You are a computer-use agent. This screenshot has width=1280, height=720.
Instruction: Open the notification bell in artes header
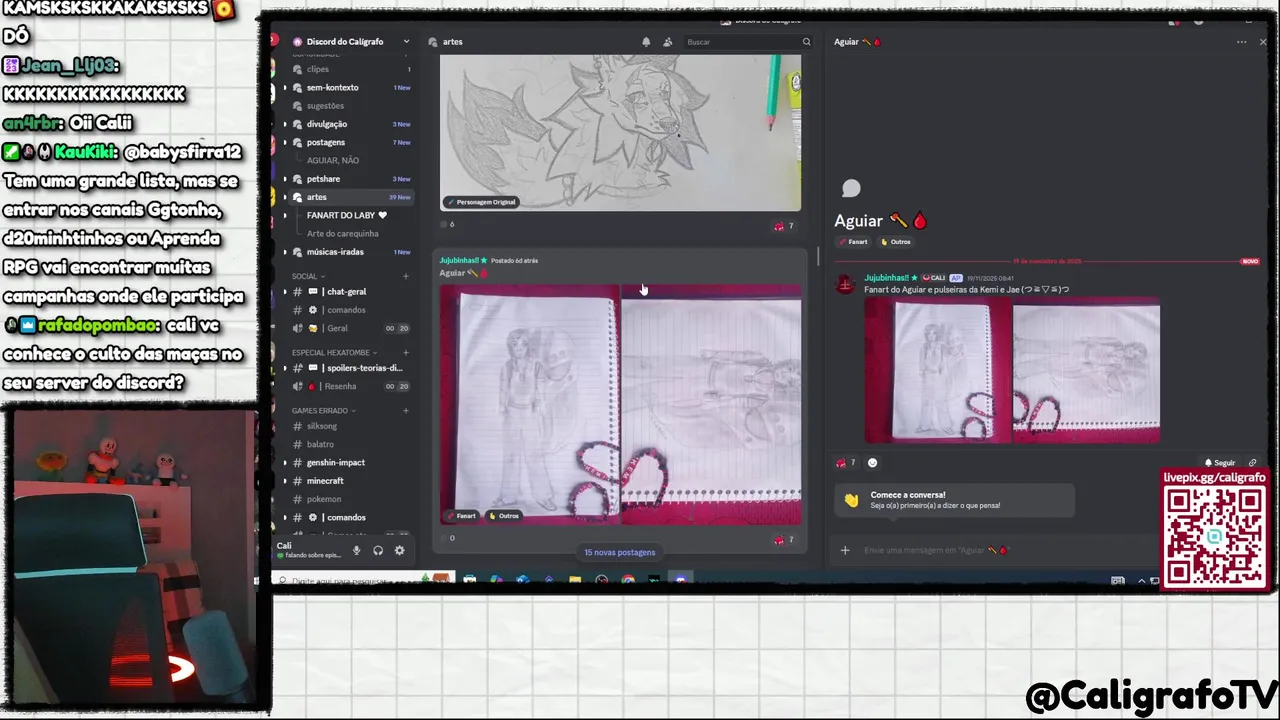(x=646, y=42)
